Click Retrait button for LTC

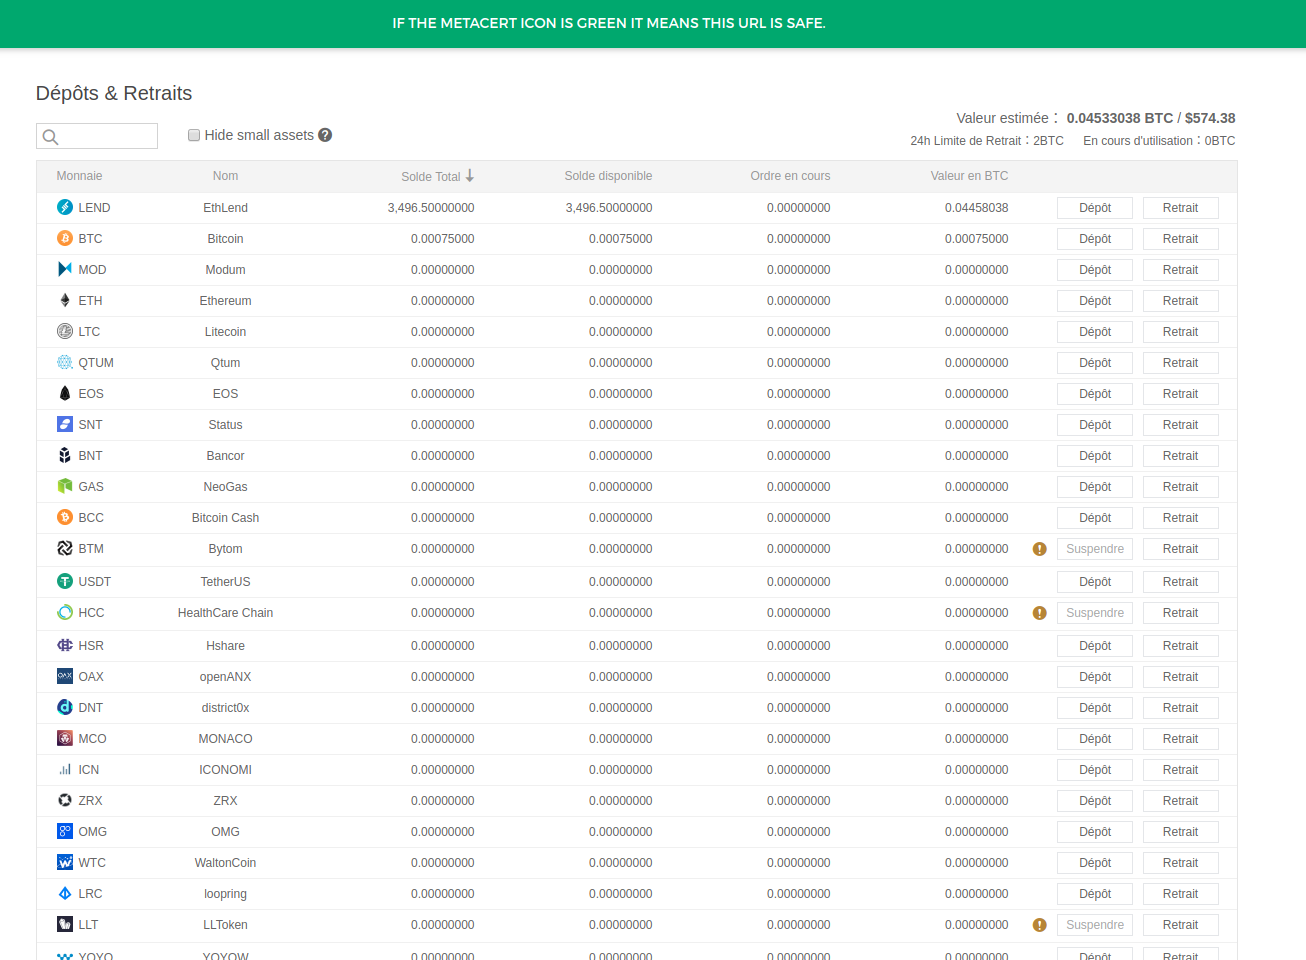1180,332
